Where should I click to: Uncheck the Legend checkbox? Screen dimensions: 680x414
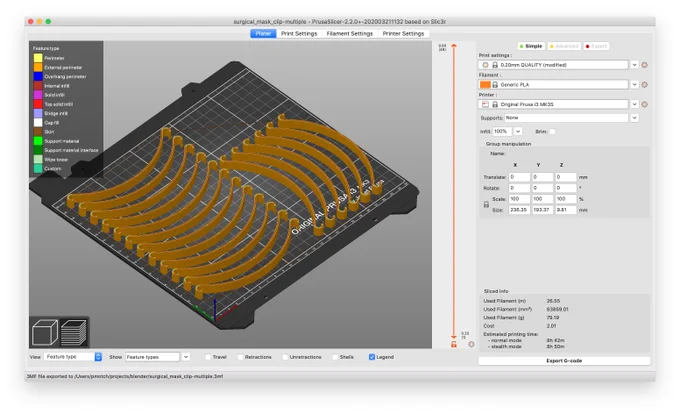point(372,357)
